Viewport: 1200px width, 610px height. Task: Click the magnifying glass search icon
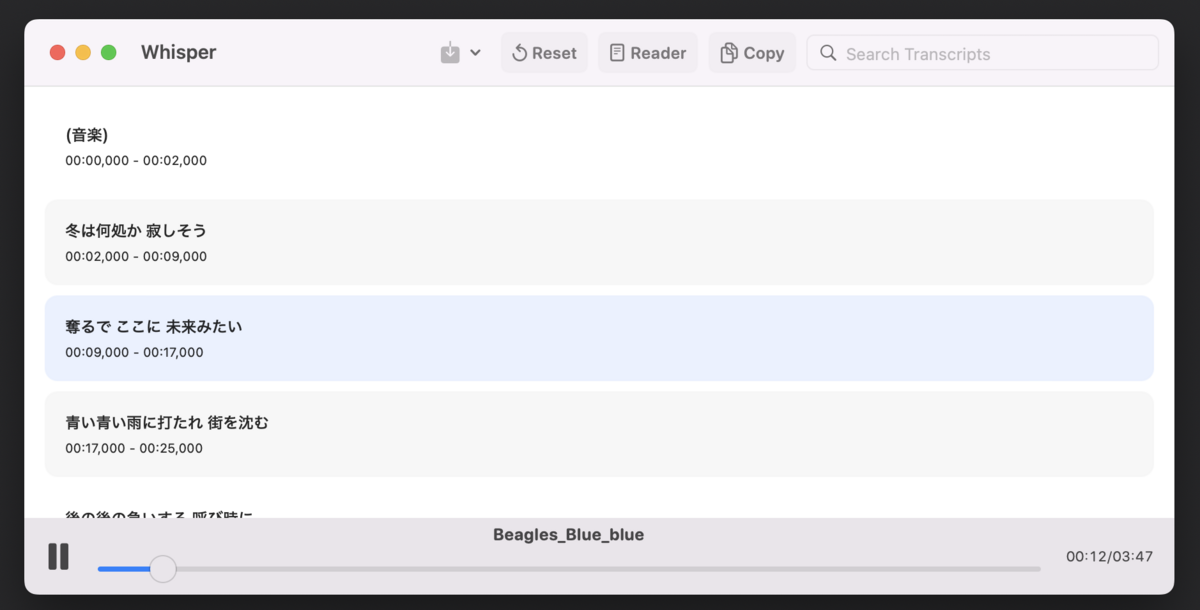click(828, 53)
